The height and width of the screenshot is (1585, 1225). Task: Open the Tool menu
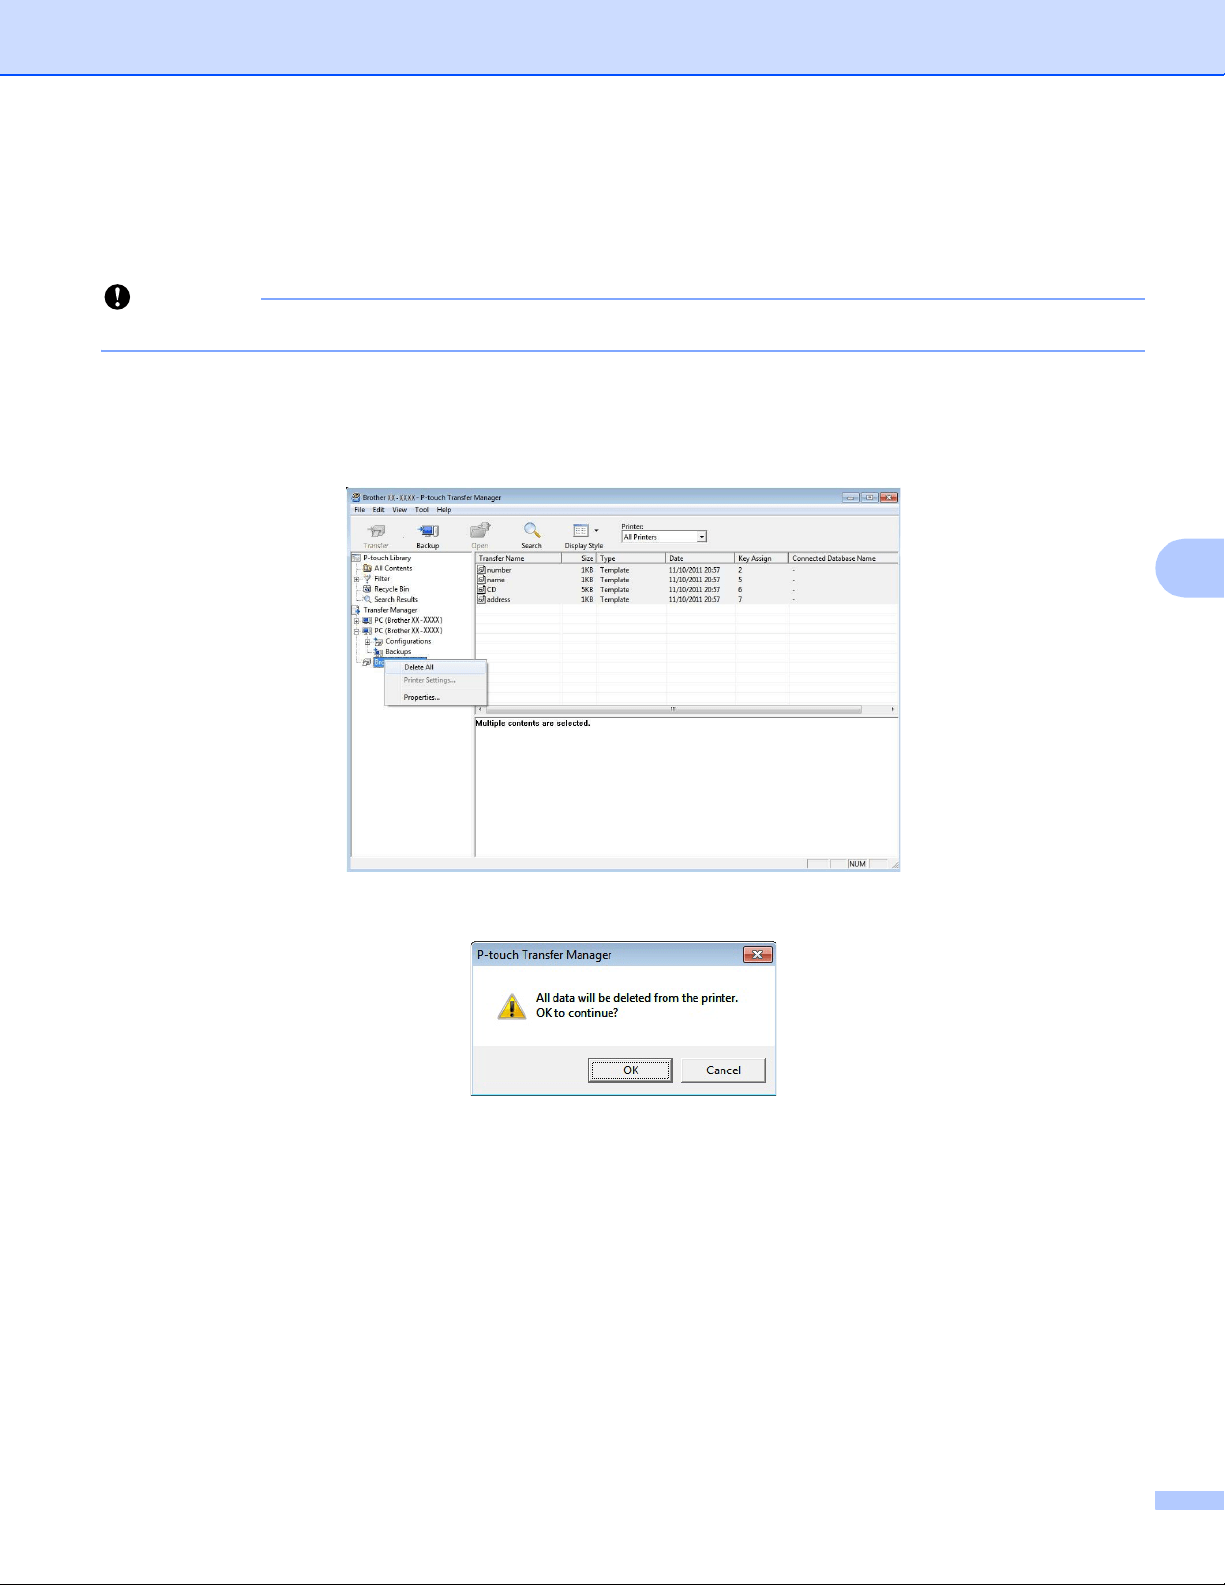(422, 510)
